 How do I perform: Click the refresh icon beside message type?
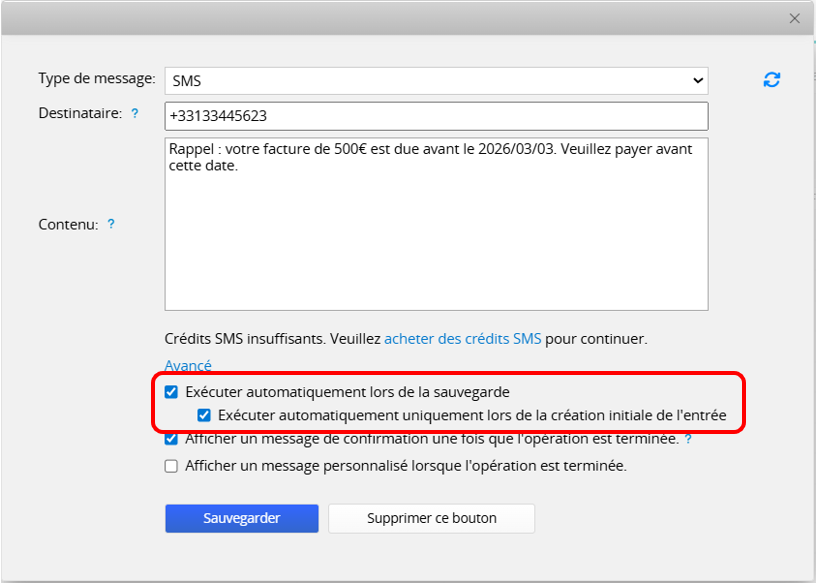click(x=771, y=80)
